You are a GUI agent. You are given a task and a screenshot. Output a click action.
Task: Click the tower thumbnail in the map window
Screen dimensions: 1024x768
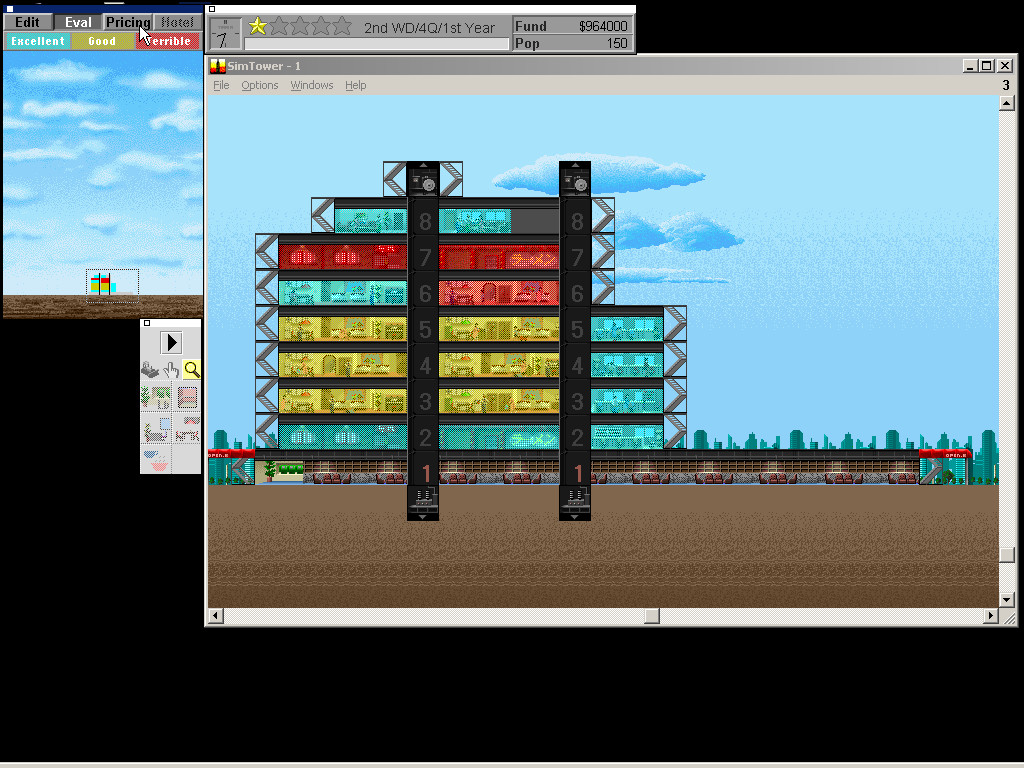[x=103, y=283]
